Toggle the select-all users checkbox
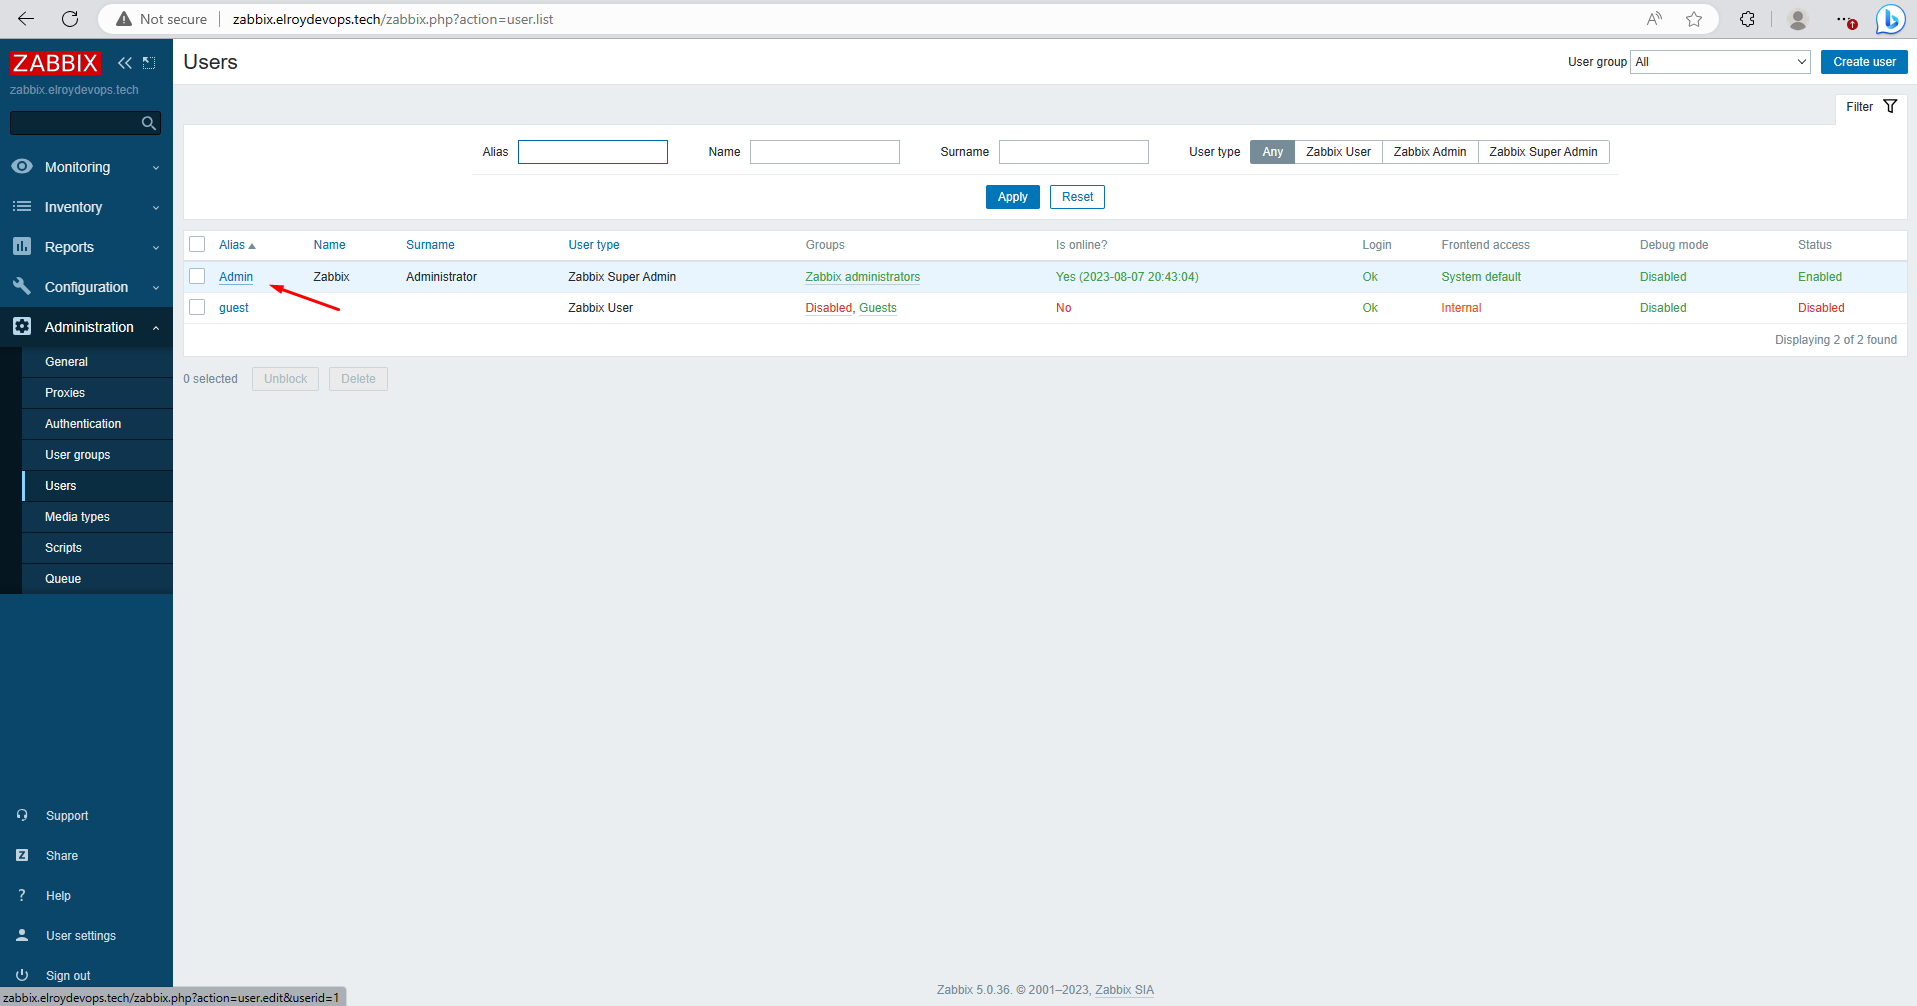Screen dimensions: 1917x1006 click(197, 244)
